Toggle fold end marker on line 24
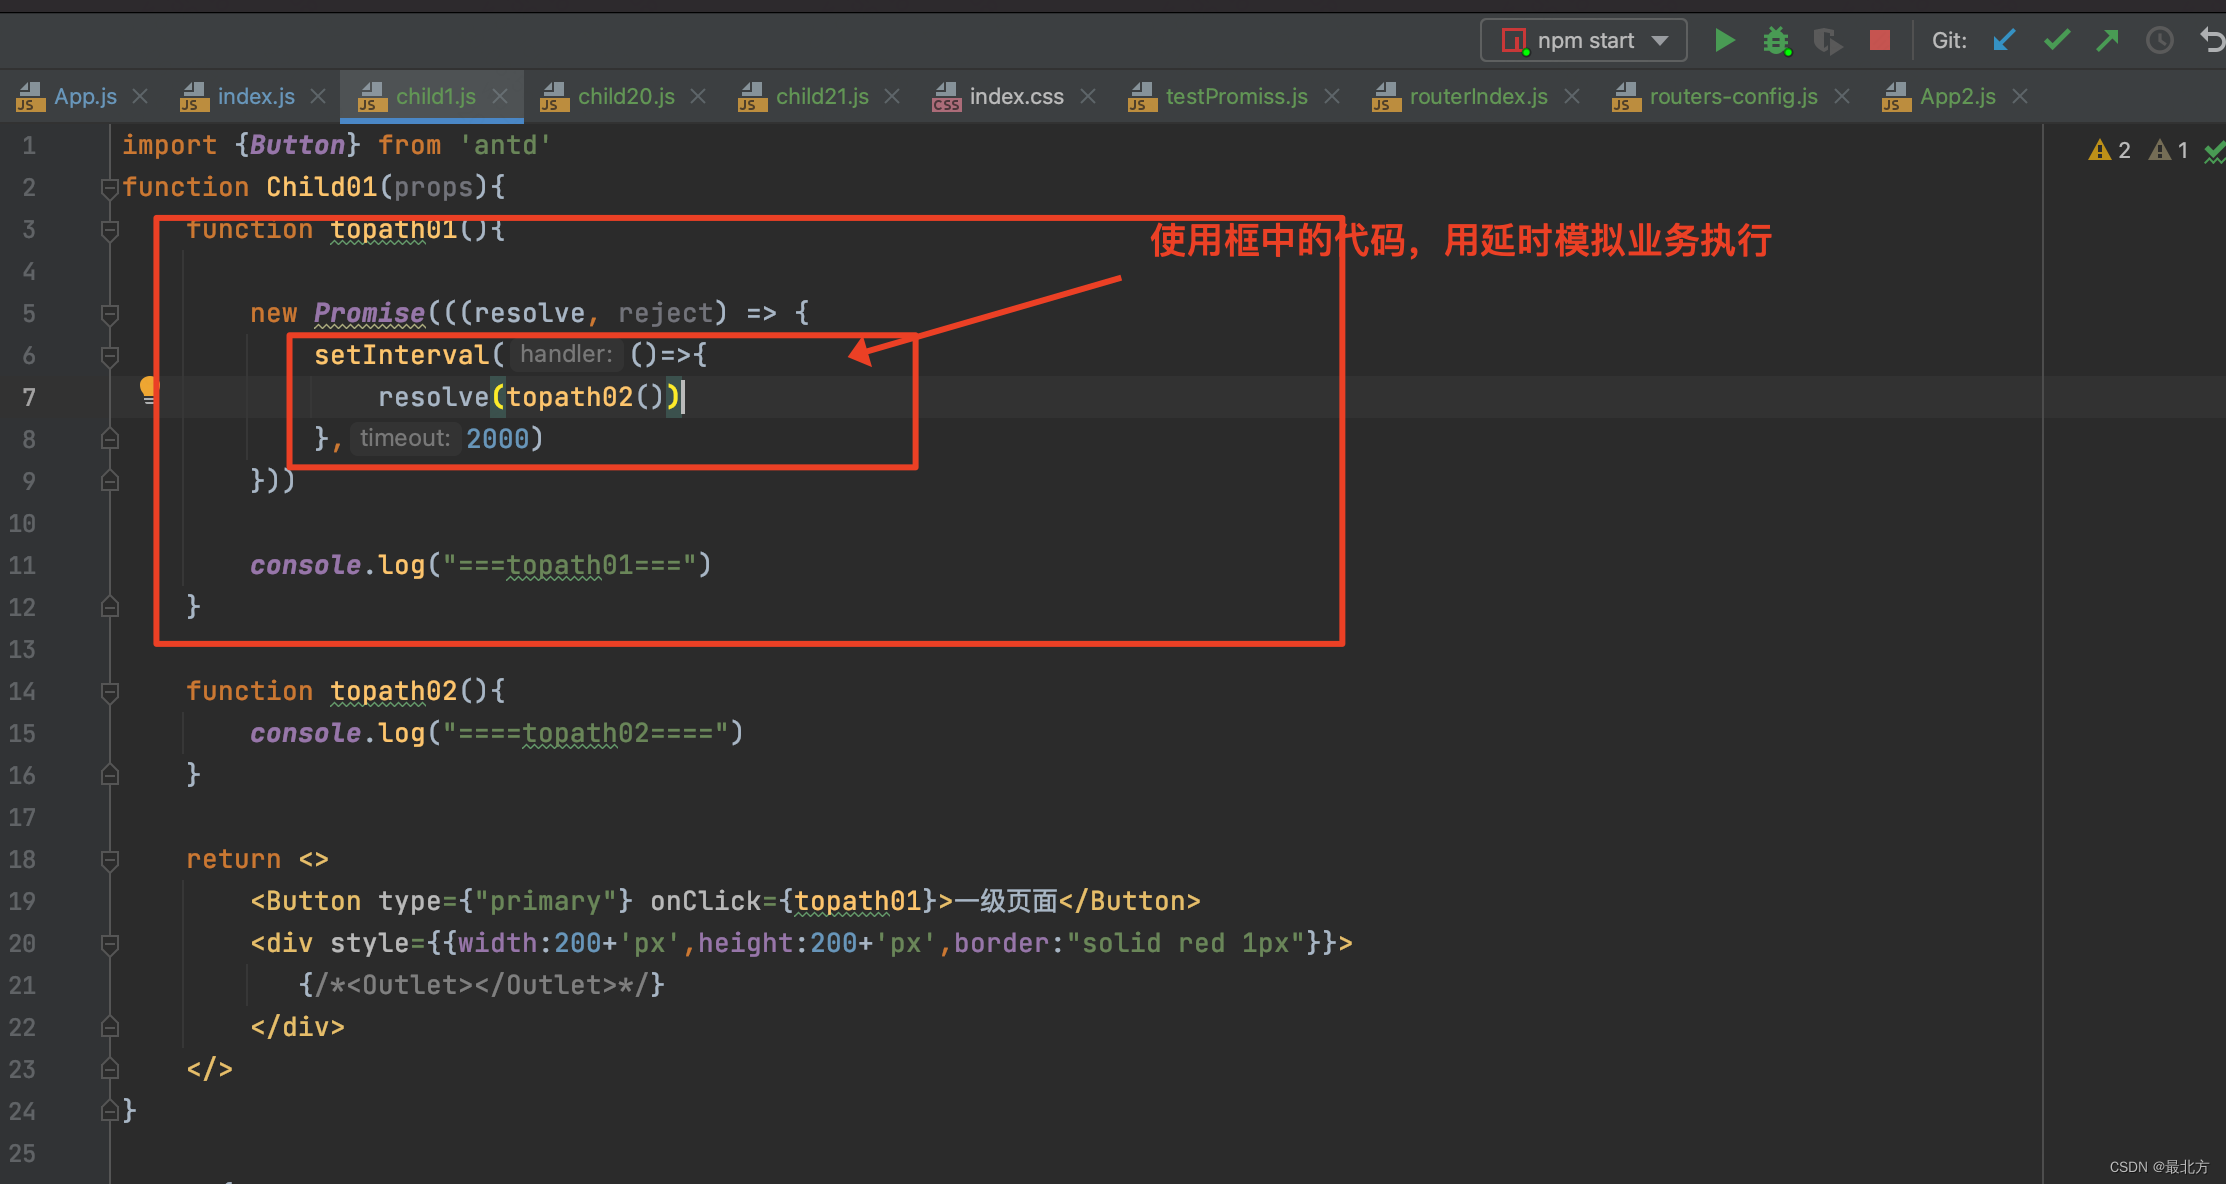 110,1111
